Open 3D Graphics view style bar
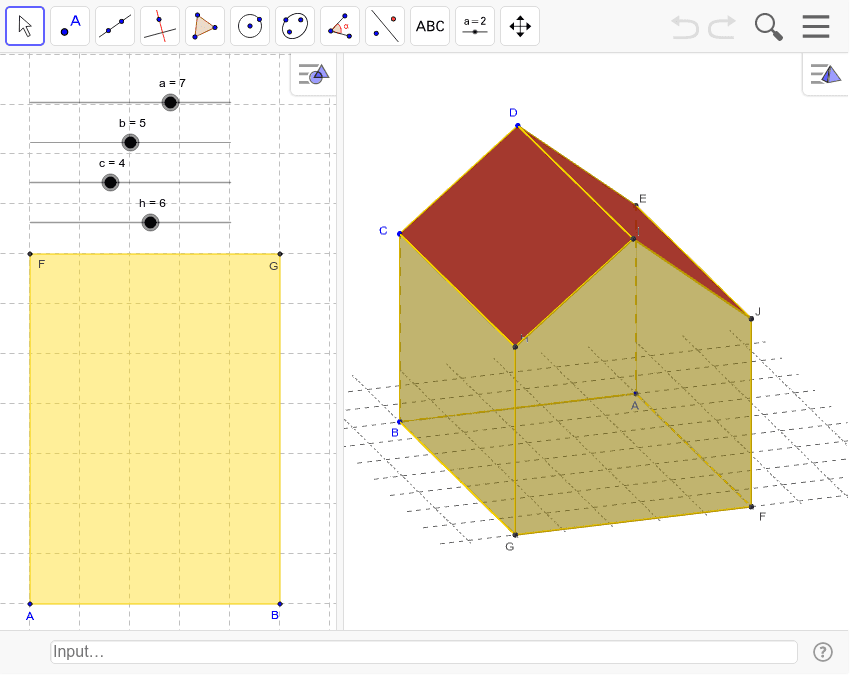 [x=826, y=74]
